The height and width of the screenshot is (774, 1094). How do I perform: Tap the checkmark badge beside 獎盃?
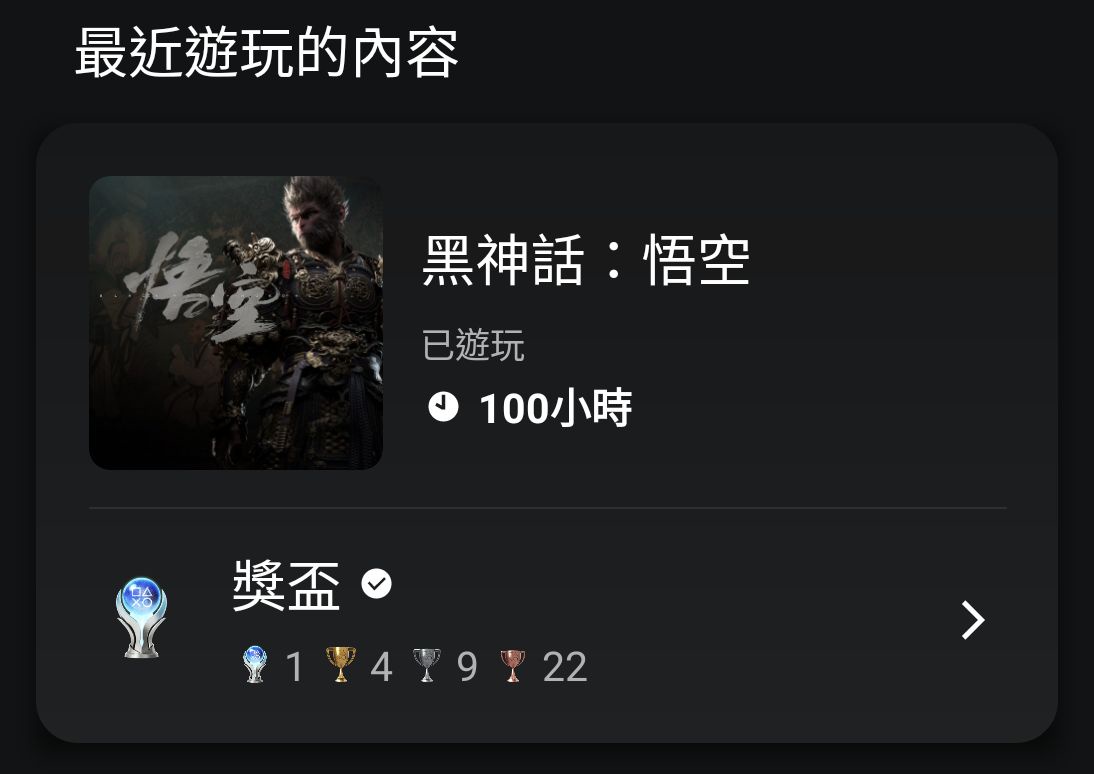pyautogui.click(x=377, y=583)
